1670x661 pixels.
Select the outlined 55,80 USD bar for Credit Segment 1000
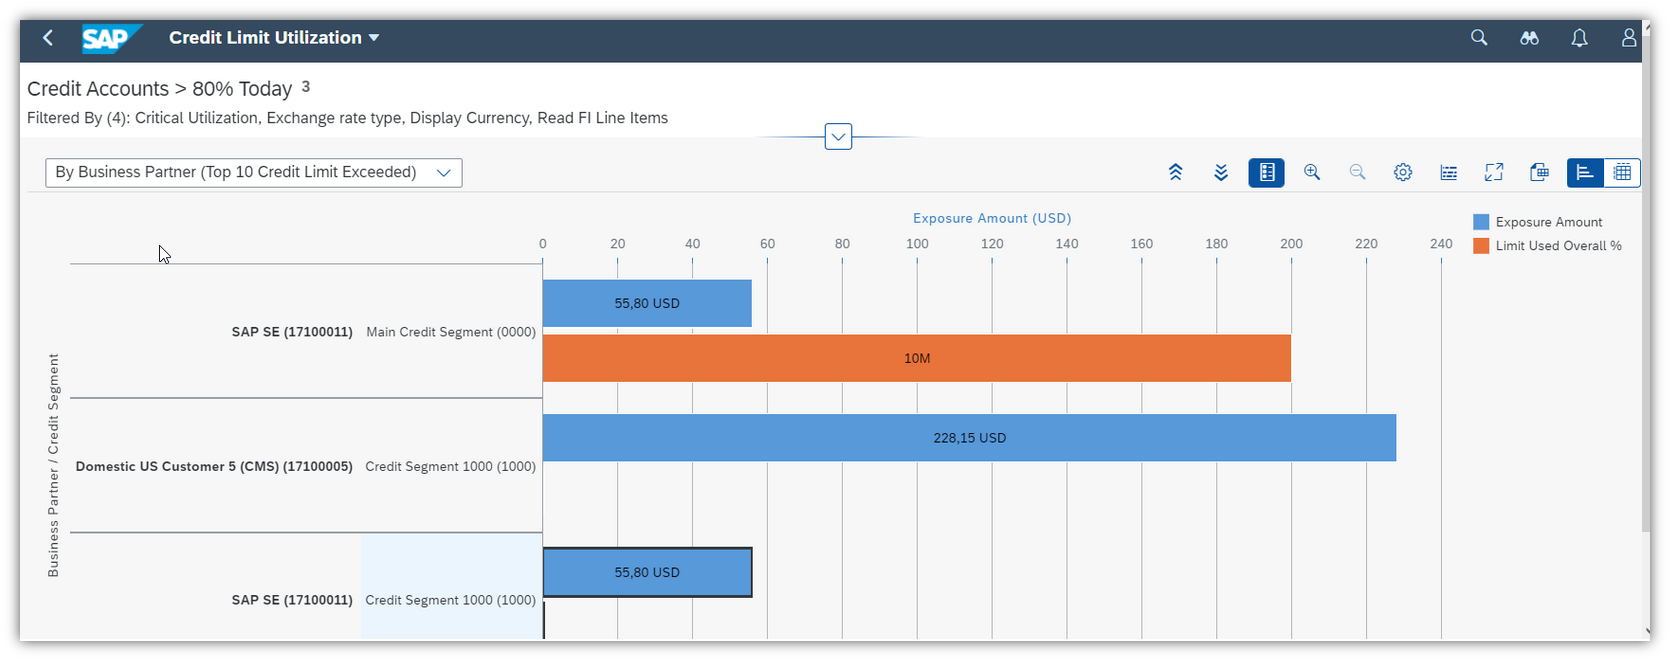(647, 572)
